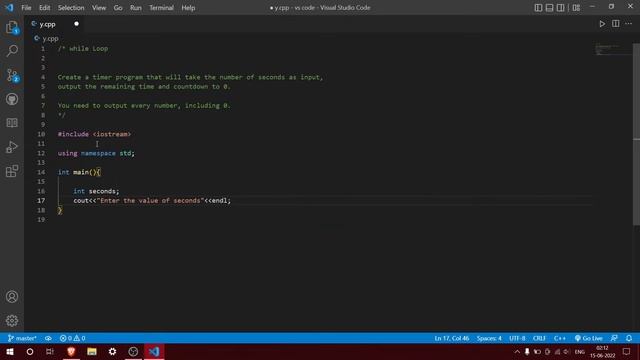
Task: Open the Selection menu
Action: (71, 8)
